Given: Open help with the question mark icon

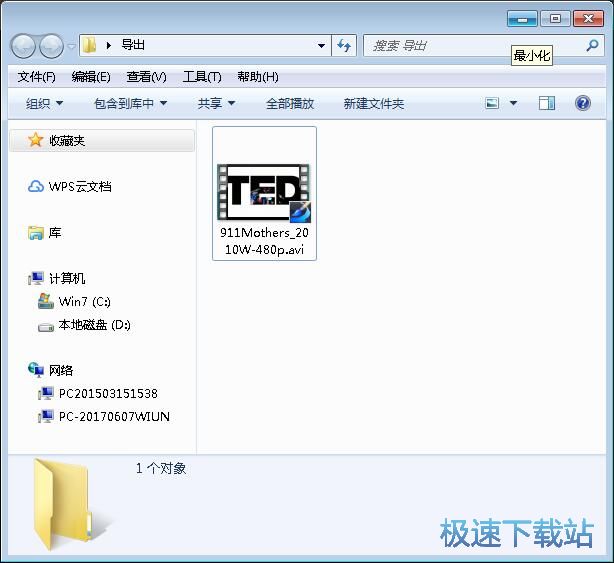Looking at the screenshot, I should [583, 103].
